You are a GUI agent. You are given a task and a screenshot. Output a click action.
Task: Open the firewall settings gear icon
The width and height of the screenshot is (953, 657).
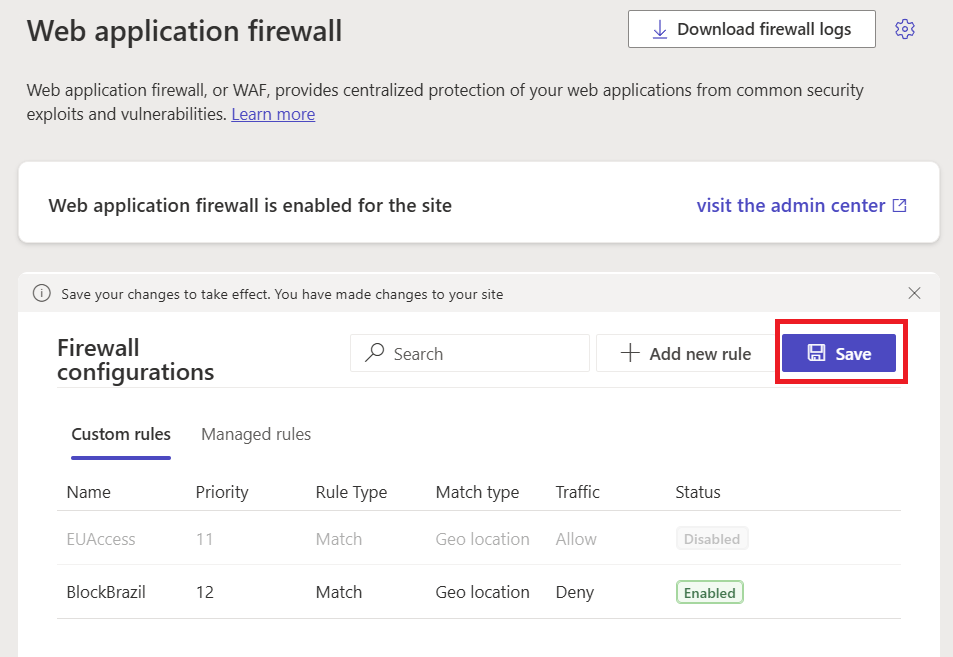click(x=904, y=29)
